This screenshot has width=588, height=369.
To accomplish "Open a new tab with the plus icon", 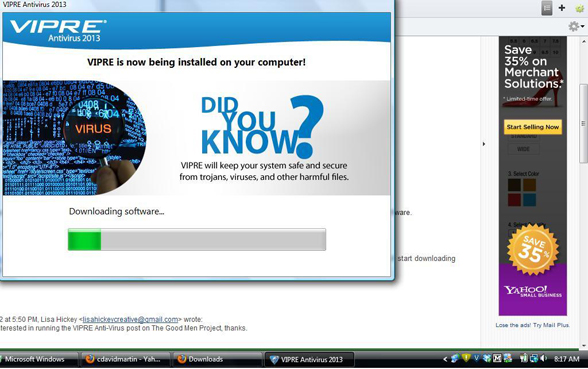I will [x=562, y=8].
